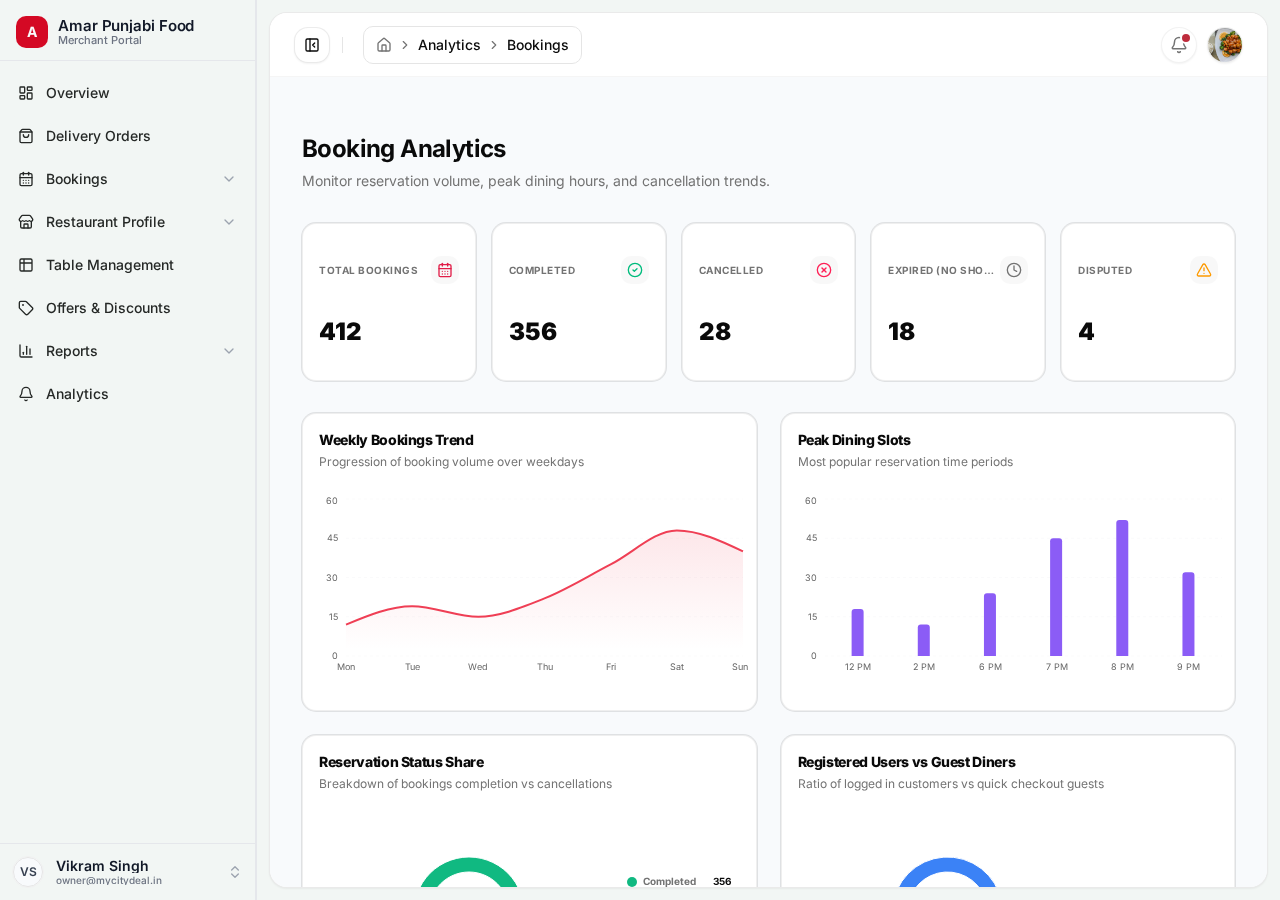1280x900 pixels.
Task: Open the user avatar menu
Action: click(x=1225, y=45)
